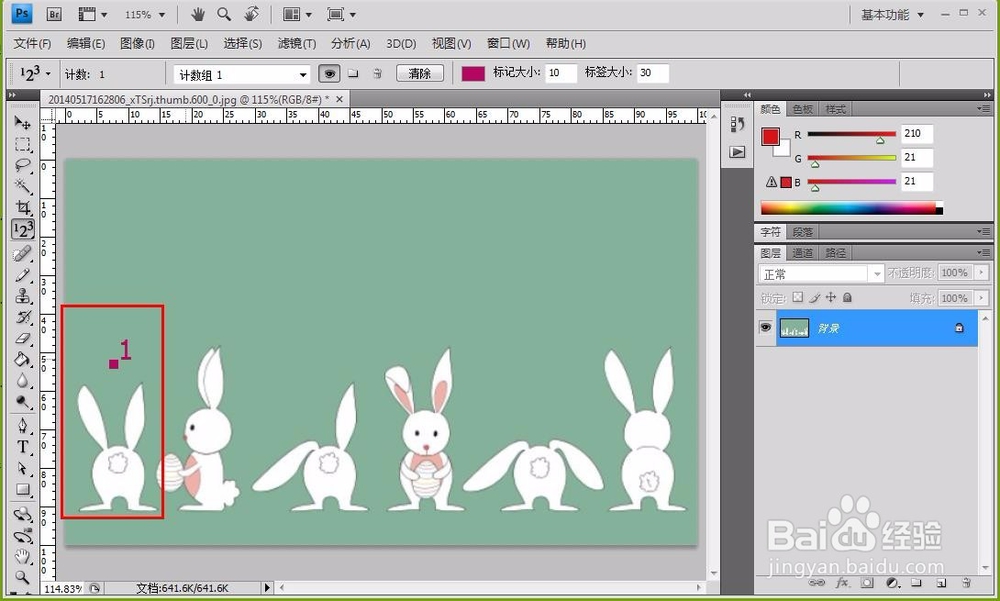Select the Rectangle shape tool
Image resolution: width=1000 pixels, height=601 pixels.
(x=22, y=489)
